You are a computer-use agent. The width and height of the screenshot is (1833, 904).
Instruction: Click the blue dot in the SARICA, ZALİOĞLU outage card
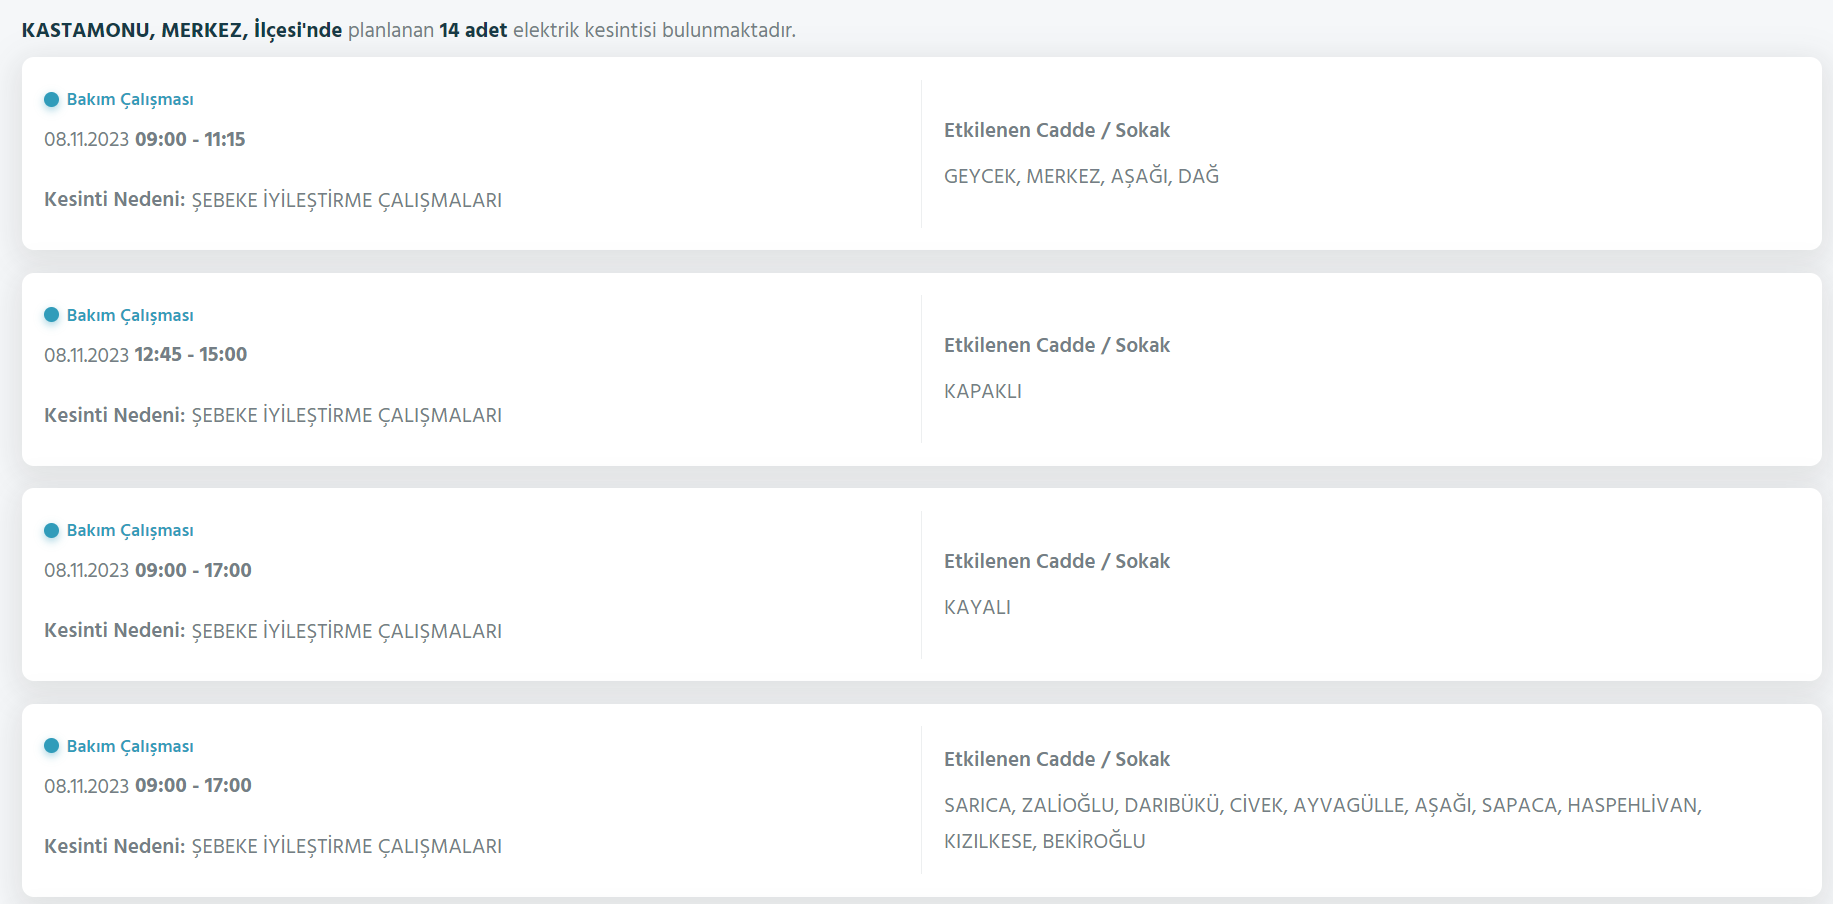click(52, 746)
